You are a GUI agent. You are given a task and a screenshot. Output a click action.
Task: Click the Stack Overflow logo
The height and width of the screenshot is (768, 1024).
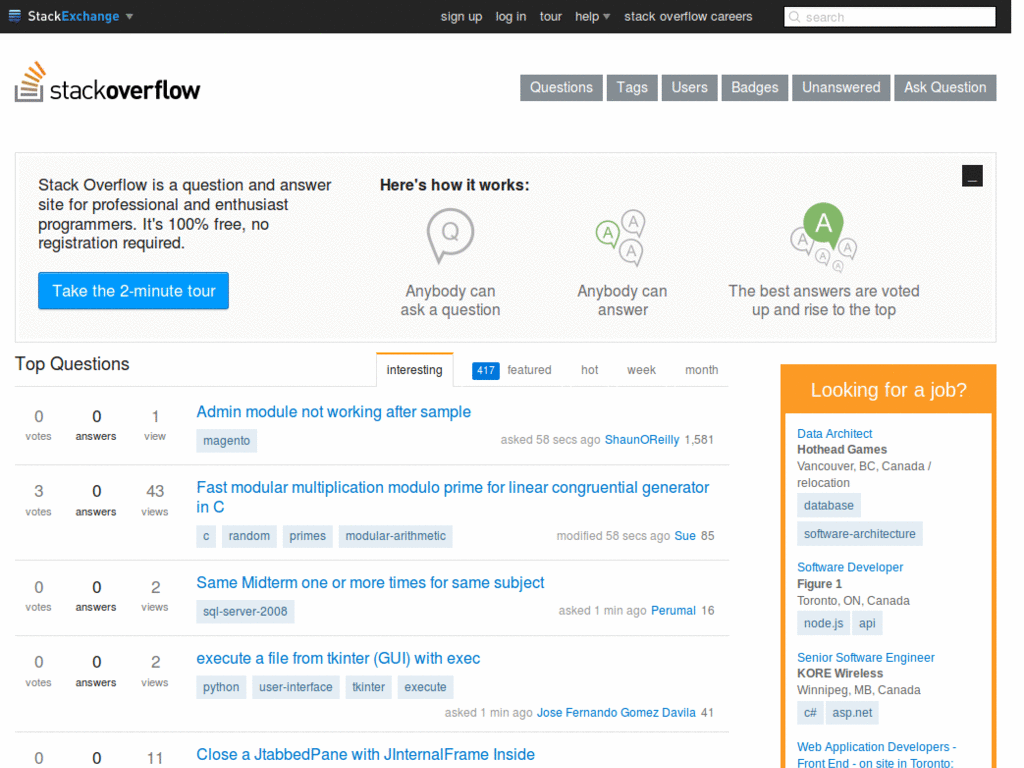(x=108, y=83)
